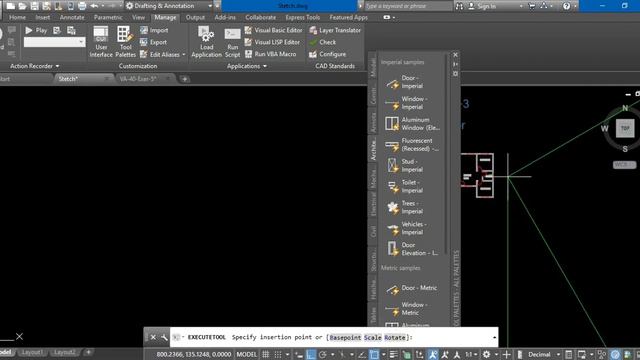The image size is (640, 360).
Task: Choose Basepoint option in command line
Action: [x=345, y=338]
